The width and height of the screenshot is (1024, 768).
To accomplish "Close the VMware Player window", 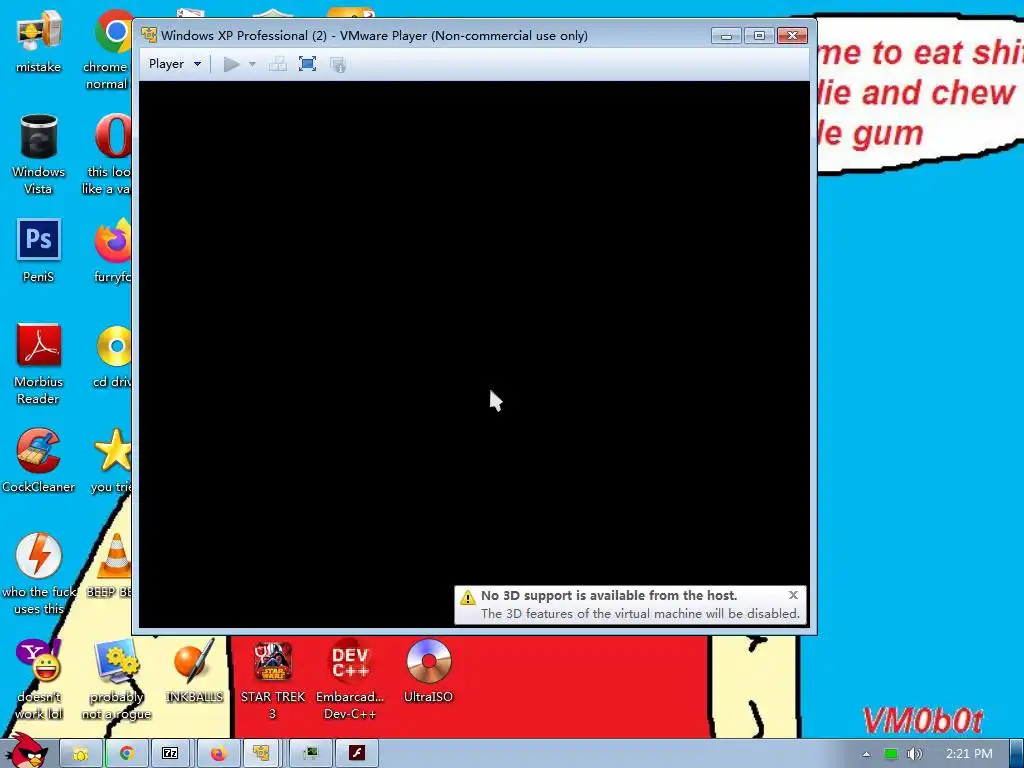I will click(x=792, y=35).
